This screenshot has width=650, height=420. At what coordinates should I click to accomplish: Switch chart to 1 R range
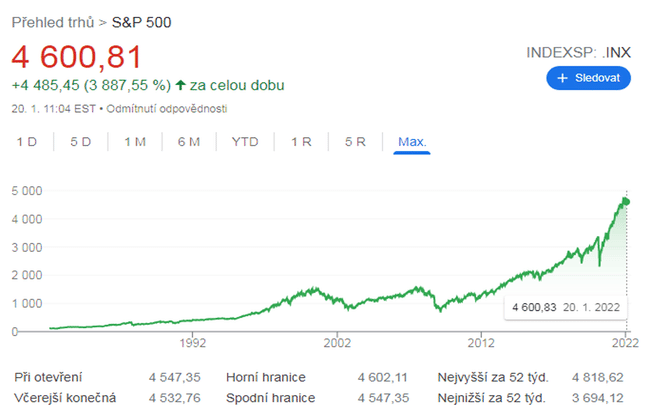pyautogui.click(x=301, y=142)
